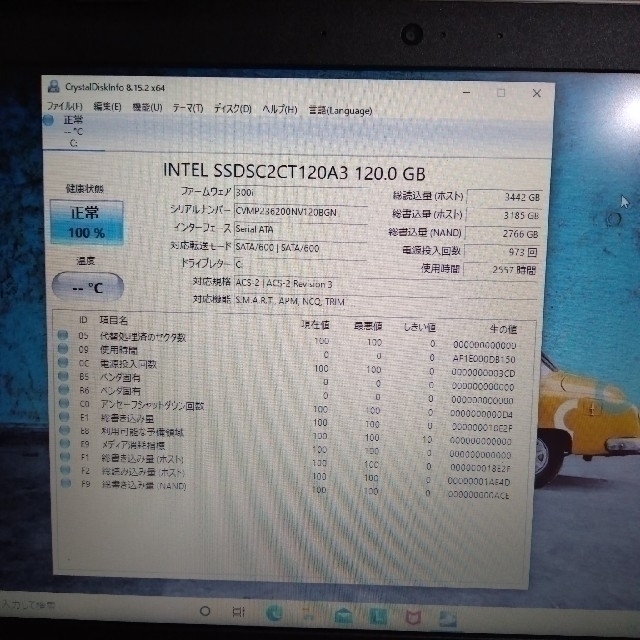Select the 総読み込み量 (ホスト) attribute row
The width and height of the screenshot is (640, 640).
pyautogui.click(x=287, y=474)
